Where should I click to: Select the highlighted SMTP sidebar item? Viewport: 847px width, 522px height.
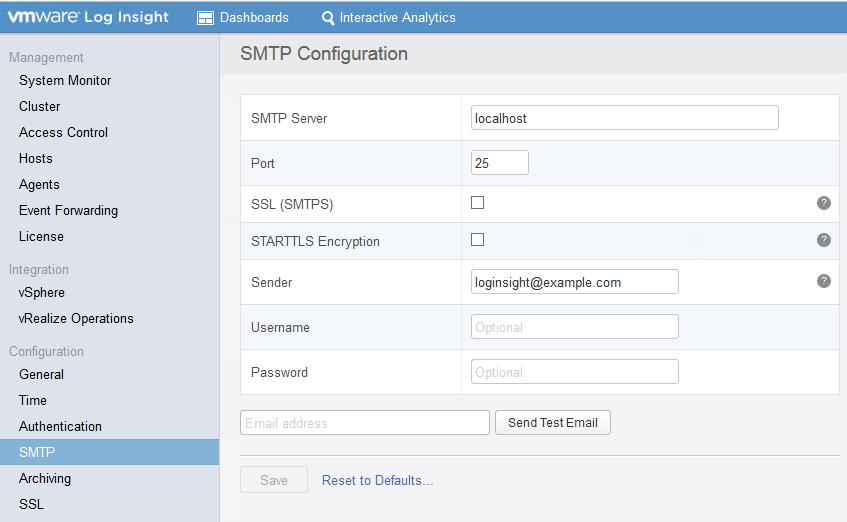click(110, 452)
